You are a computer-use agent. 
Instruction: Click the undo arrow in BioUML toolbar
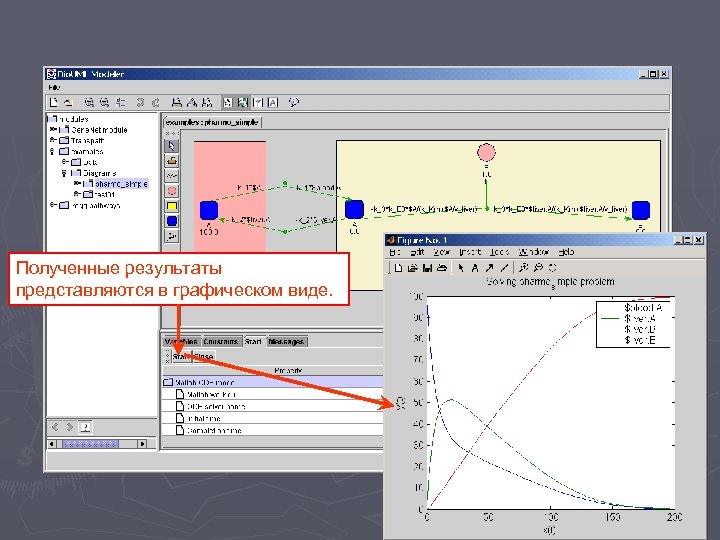(x=140, y=102)
